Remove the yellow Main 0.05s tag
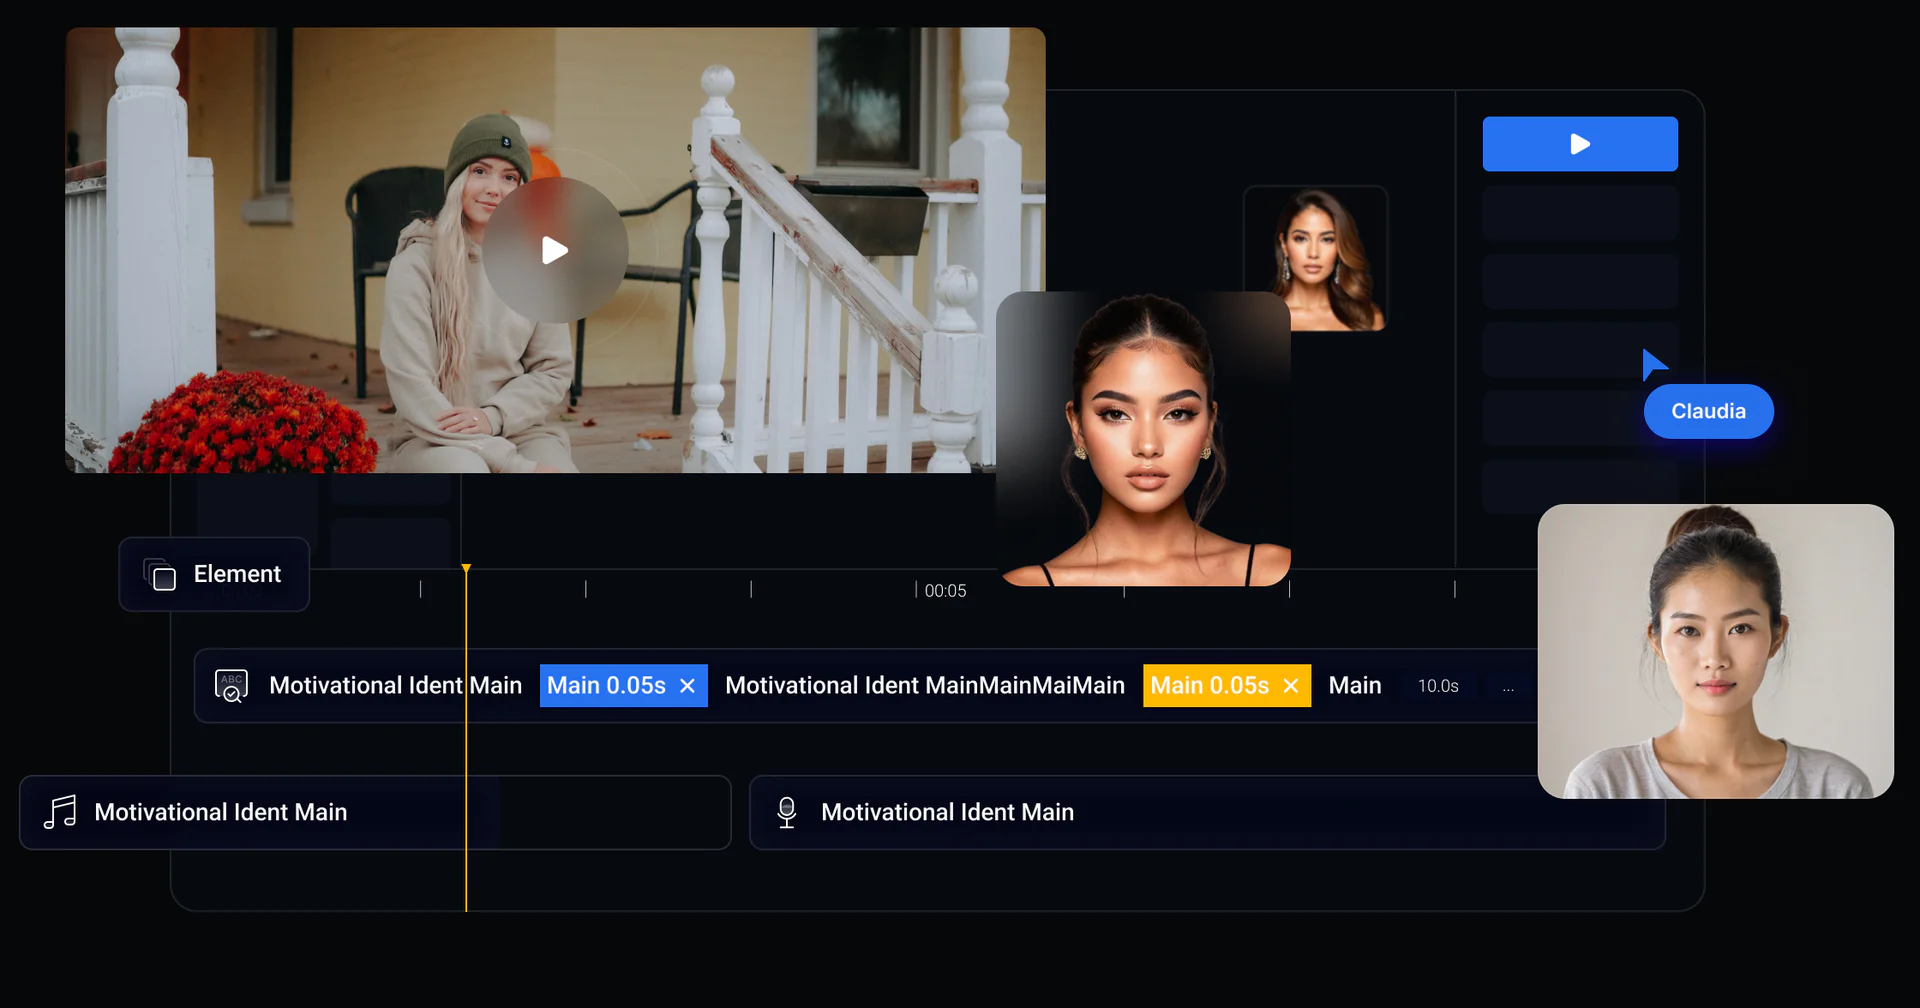The height and width of the screenshot is (1008, 1920). click(1291, 685)
